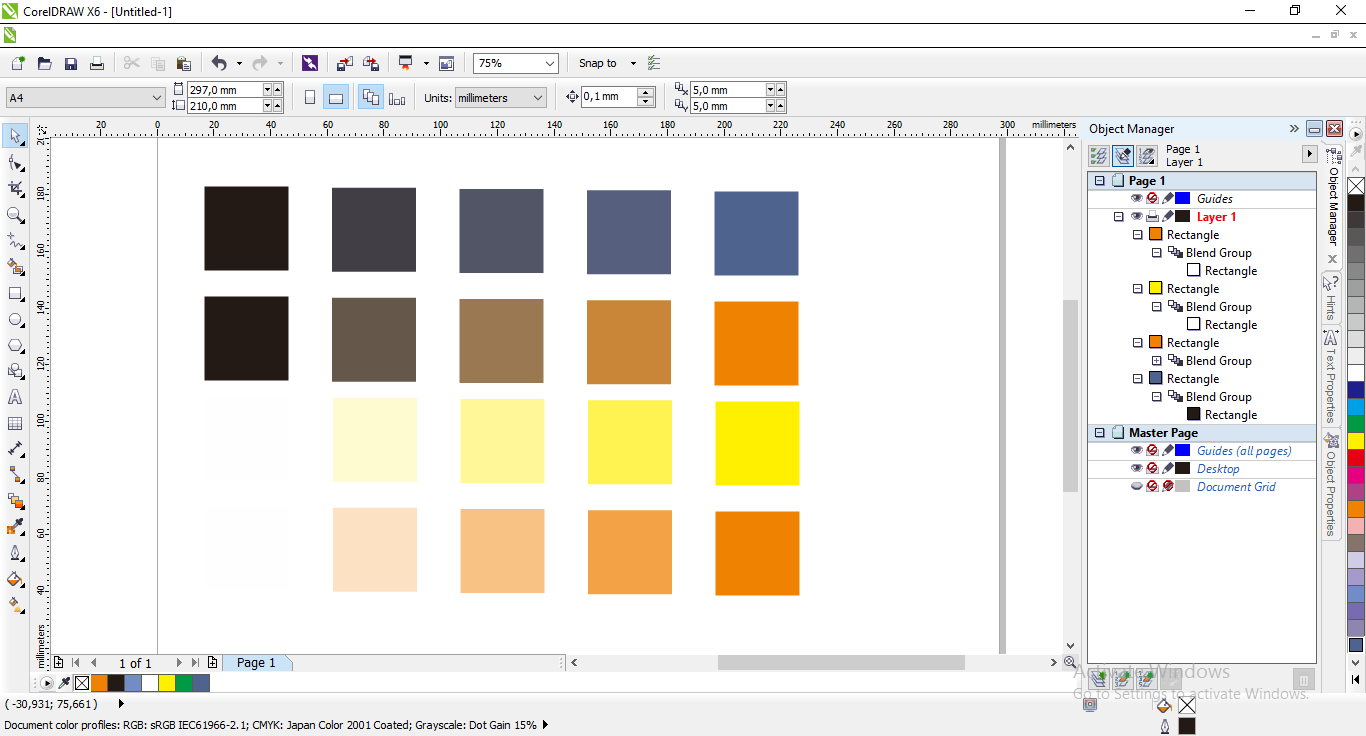Select the Shape tool
The height and width of the screenshot is (736, 1366).
[x=15, y=163]
